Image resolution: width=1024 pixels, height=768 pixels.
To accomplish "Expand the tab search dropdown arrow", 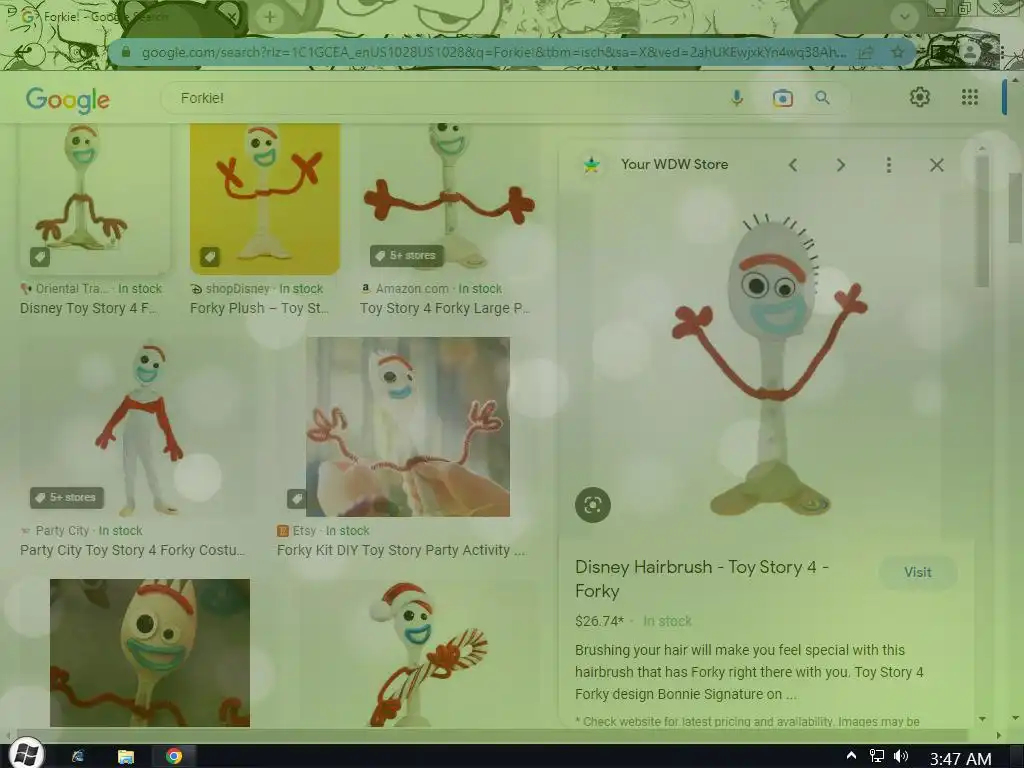I will (904, 17).
